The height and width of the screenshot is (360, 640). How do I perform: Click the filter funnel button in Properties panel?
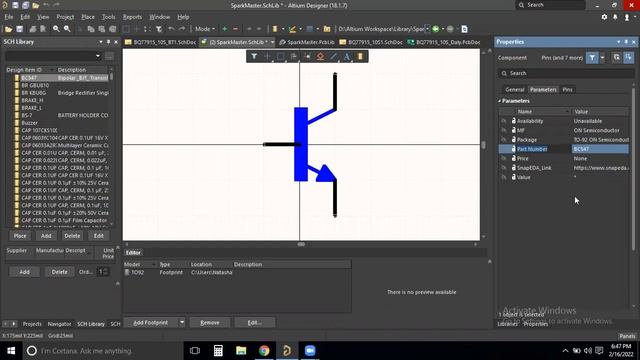(592, 58)
